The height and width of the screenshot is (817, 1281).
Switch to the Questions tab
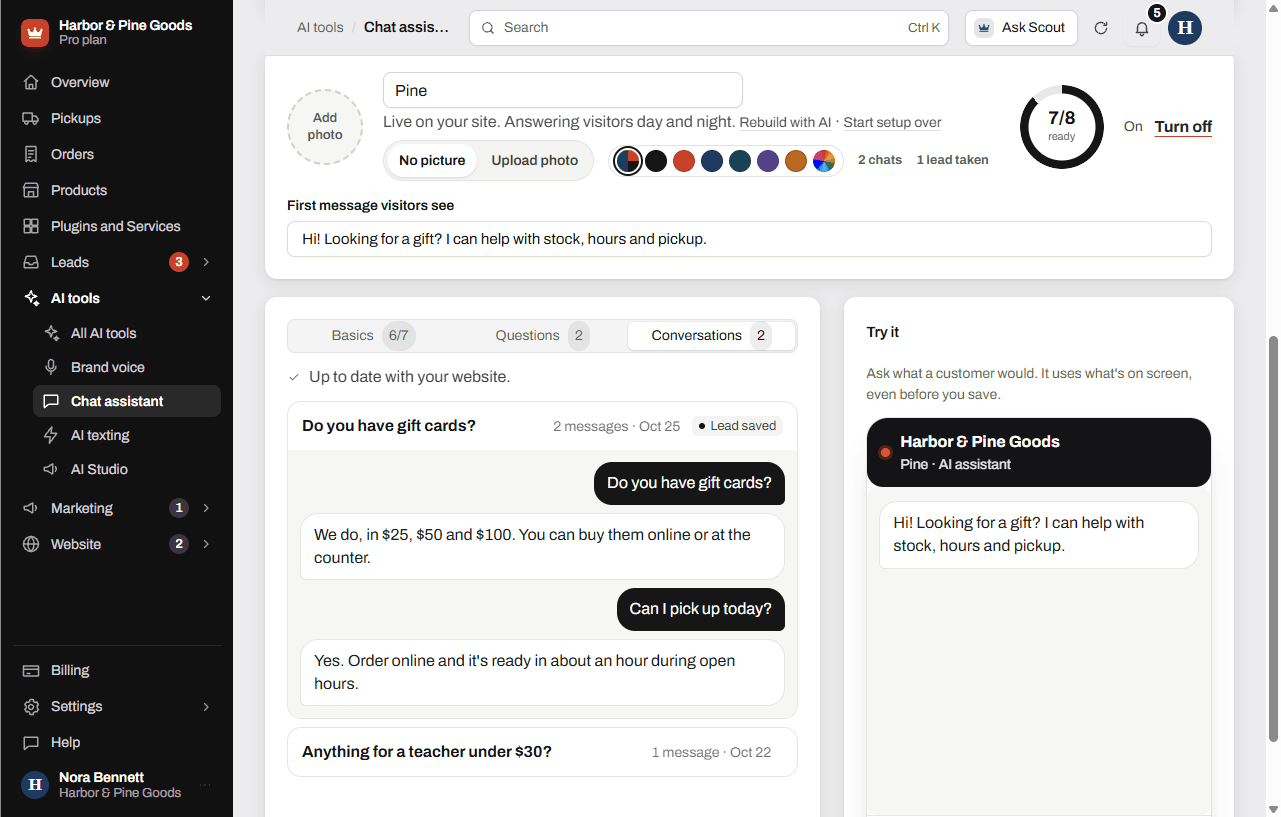tap(542, 336)
